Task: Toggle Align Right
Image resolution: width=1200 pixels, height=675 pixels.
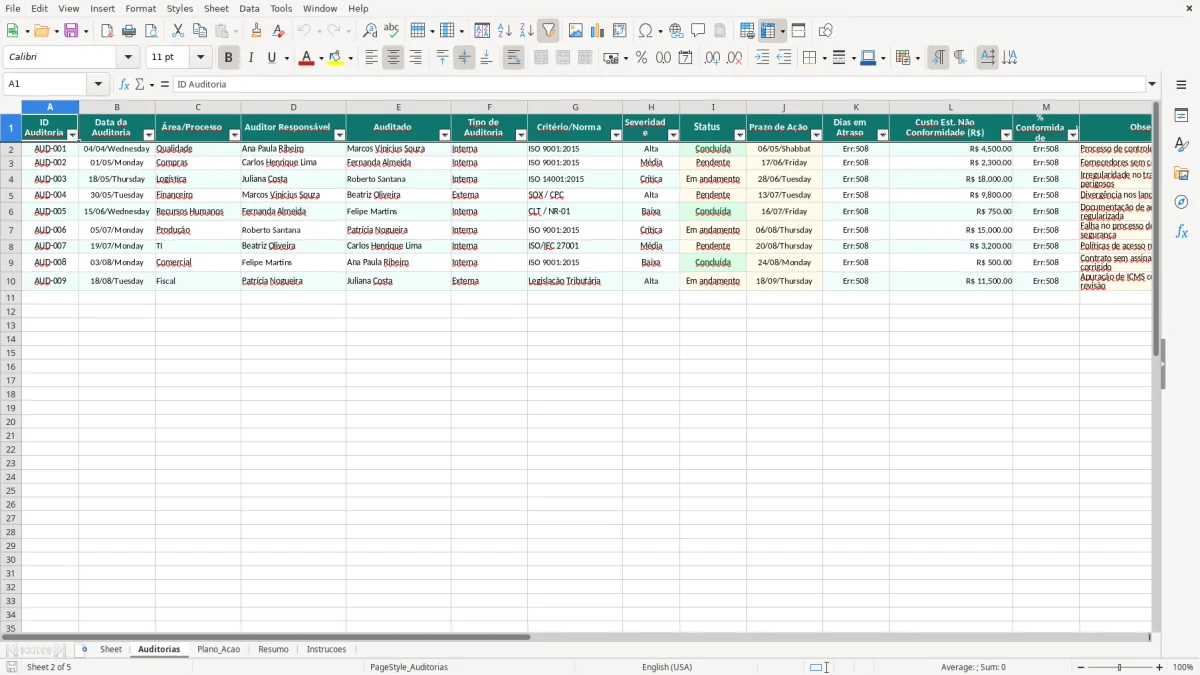Action: pos(415,58)
